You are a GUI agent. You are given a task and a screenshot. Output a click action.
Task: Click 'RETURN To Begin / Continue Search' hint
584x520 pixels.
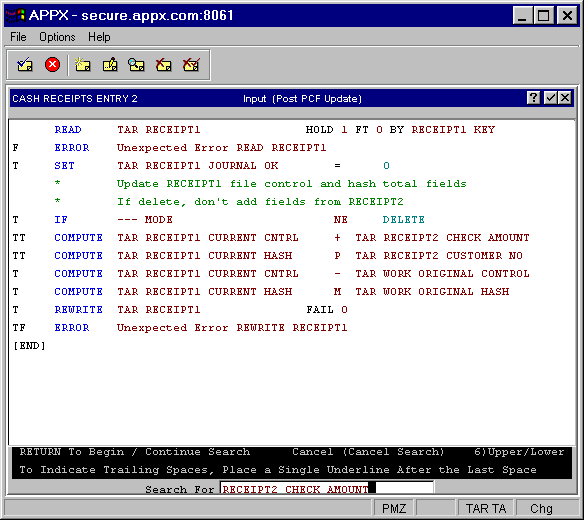134,452
